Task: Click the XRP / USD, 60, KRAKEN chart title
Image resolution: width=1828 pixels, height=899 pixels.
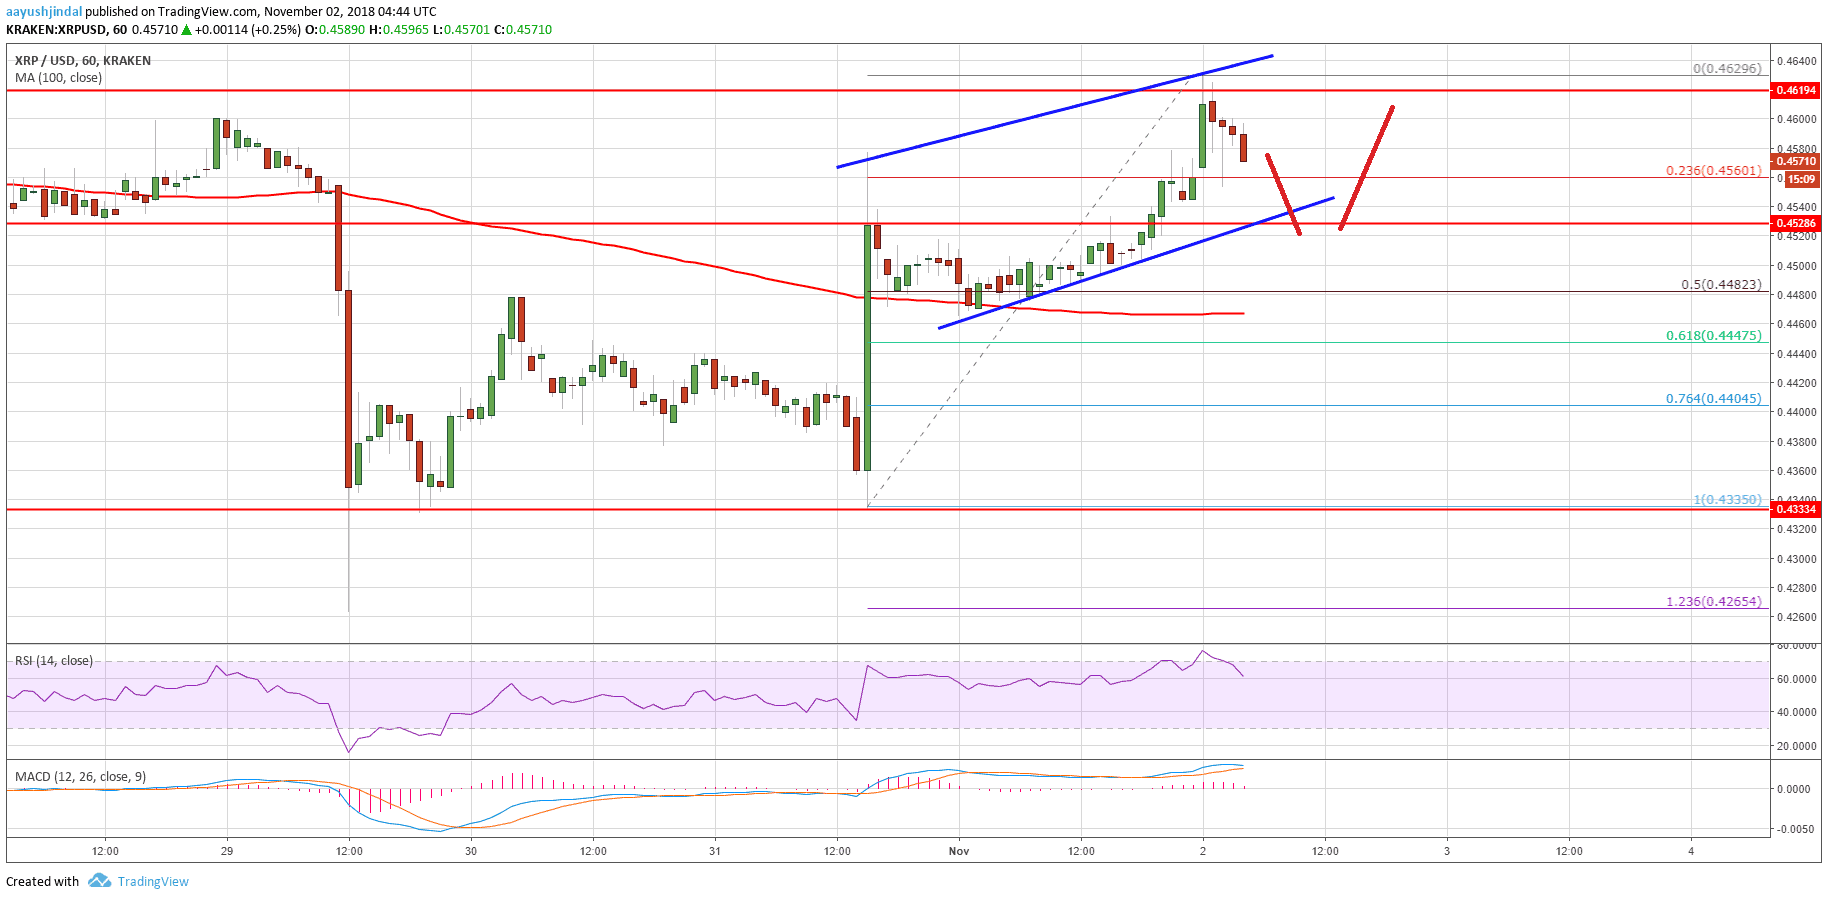Action: (x=83, y=61)
